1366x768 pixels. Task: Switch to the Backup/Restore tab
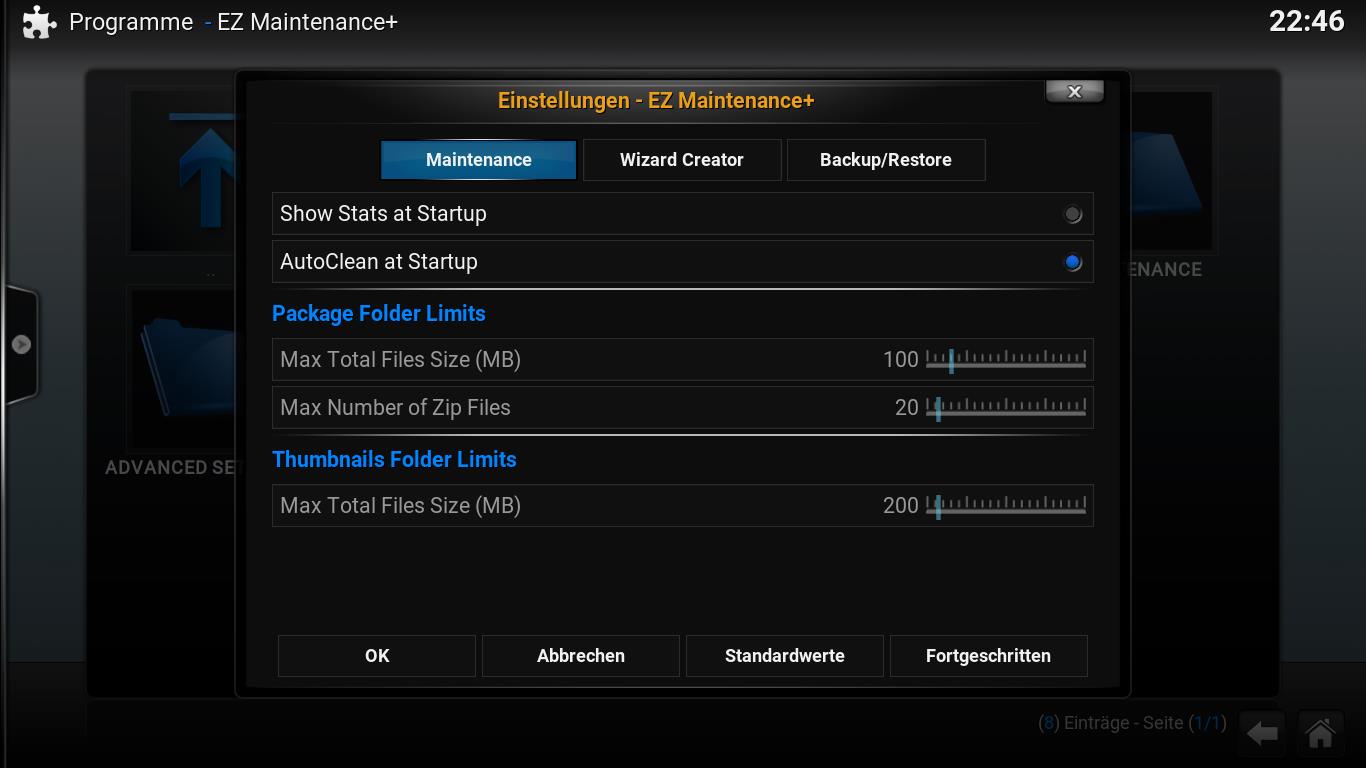pos(886,160)
